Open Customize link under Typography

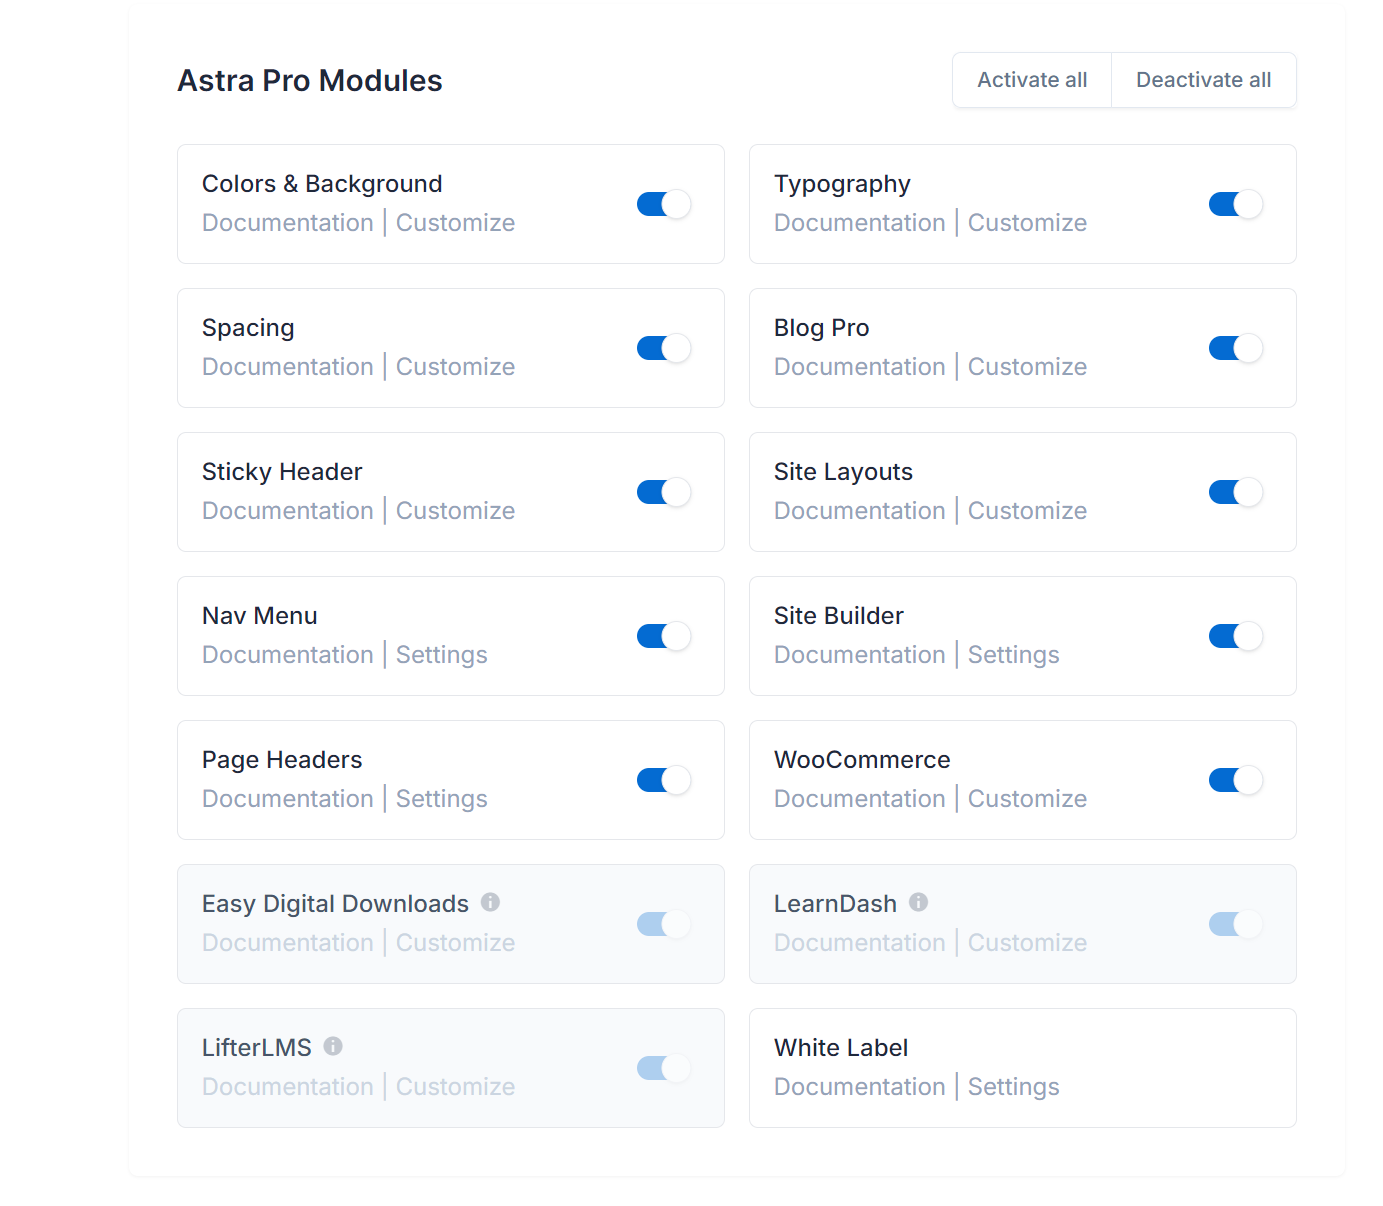[1027, 223]
